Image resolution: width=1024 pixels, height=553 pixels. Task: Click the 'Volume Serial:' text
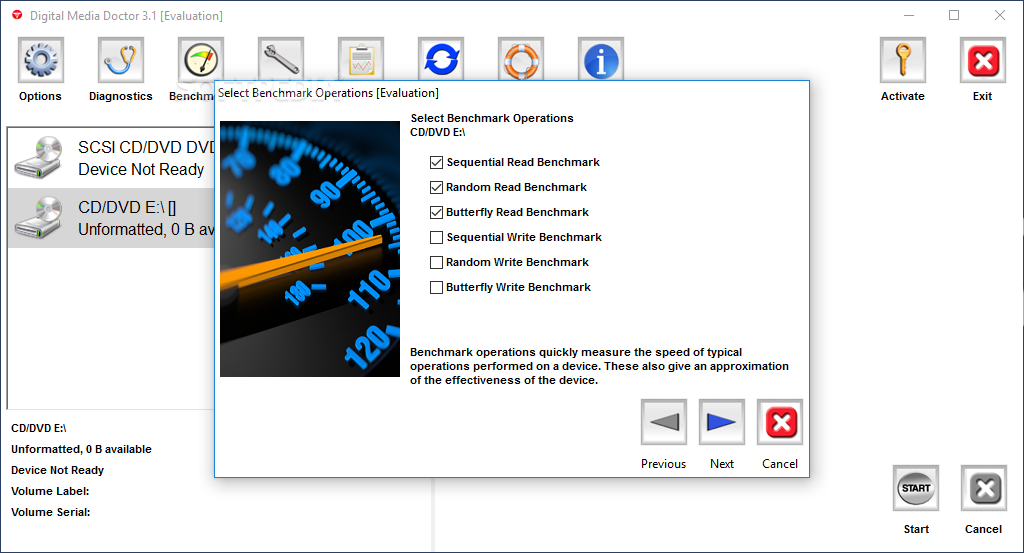coord(51,512)
